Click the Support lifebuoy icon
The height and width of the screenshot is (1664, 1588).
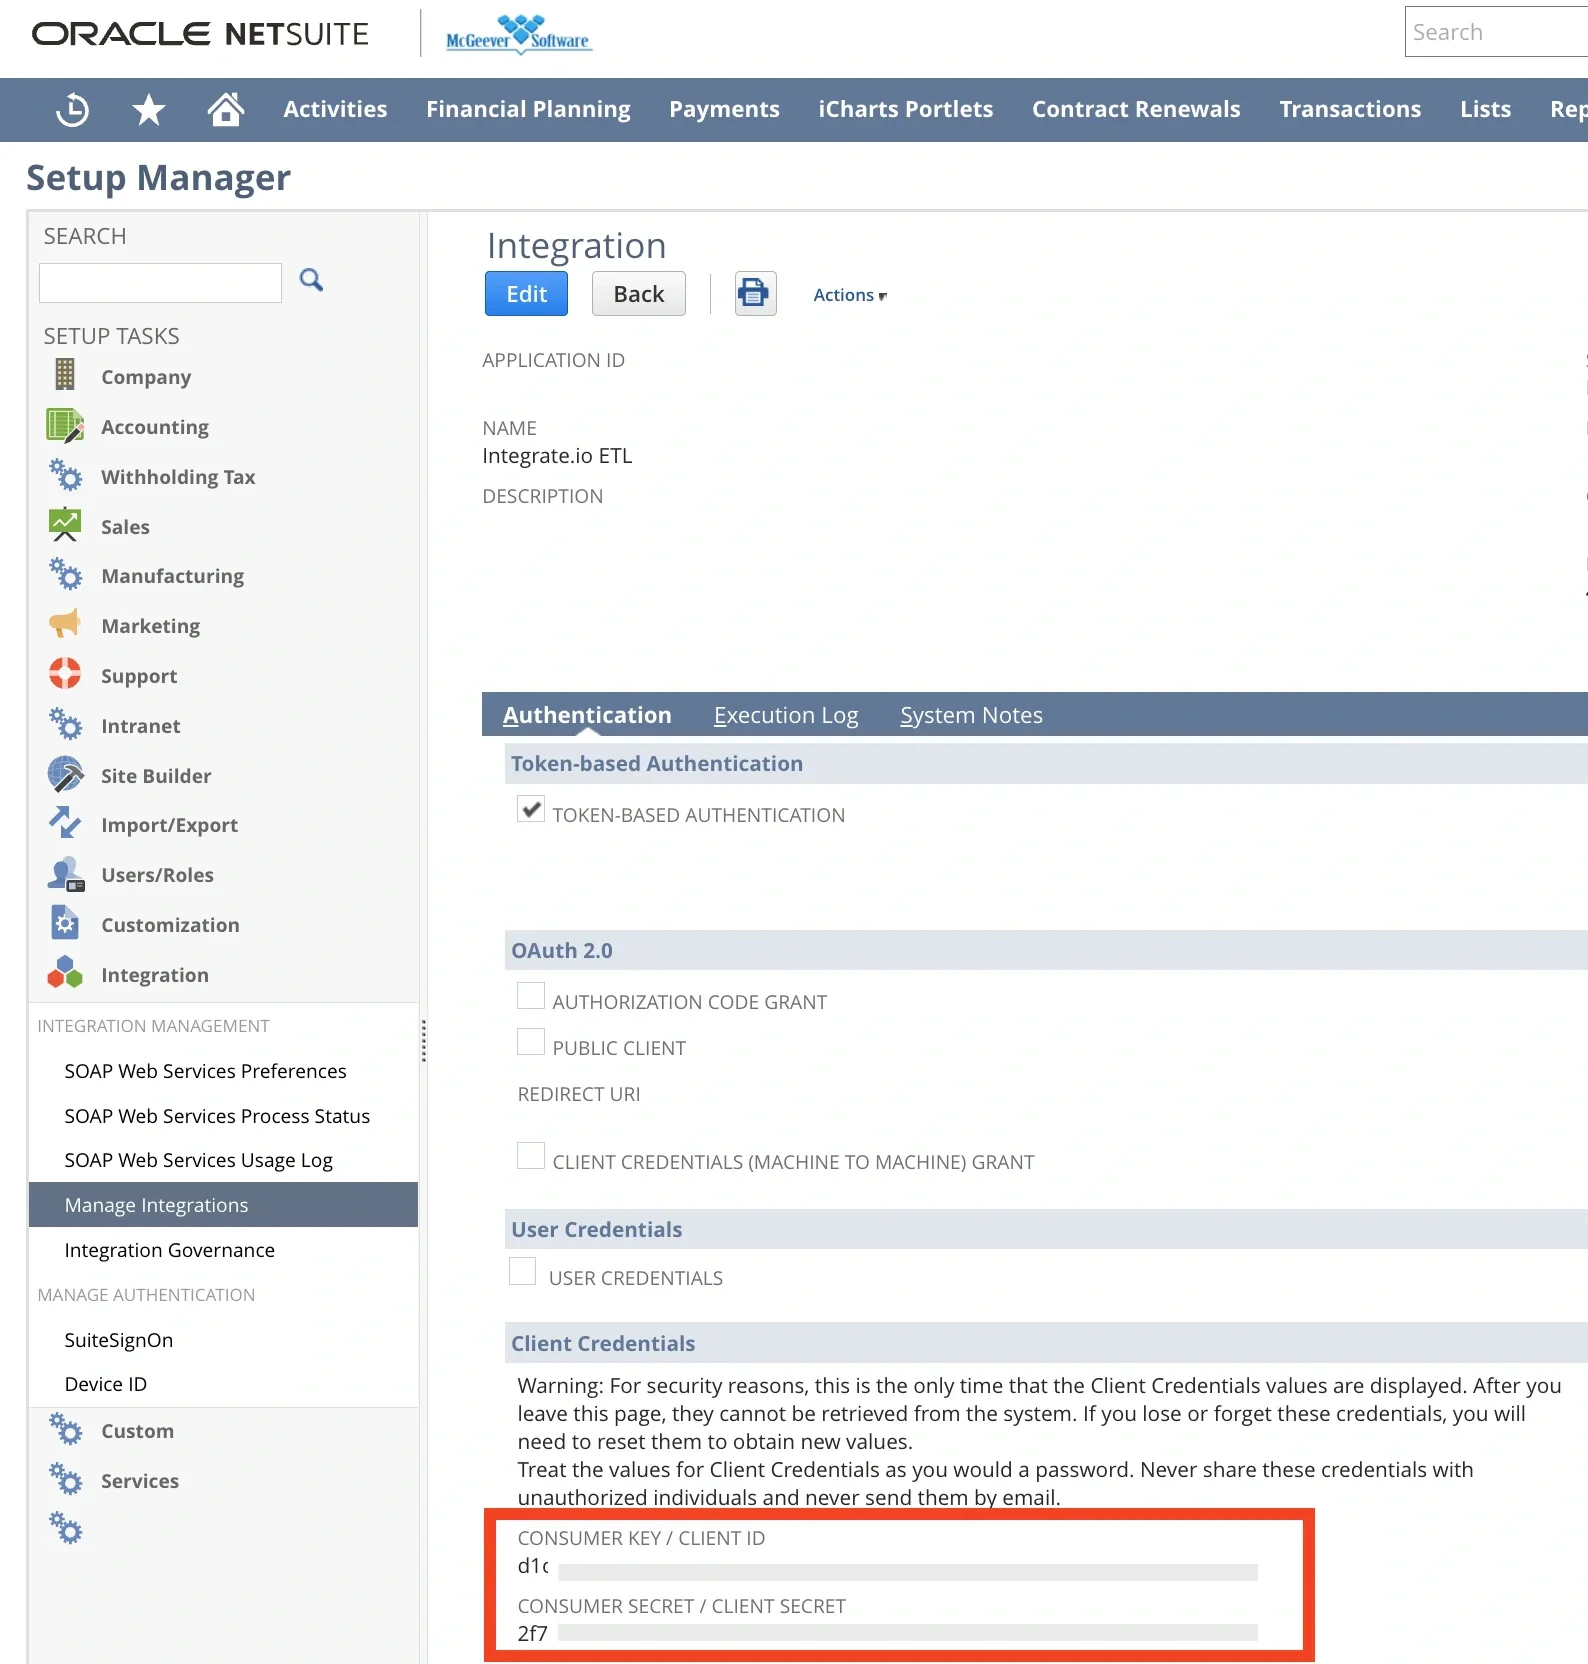coord(65,673)
